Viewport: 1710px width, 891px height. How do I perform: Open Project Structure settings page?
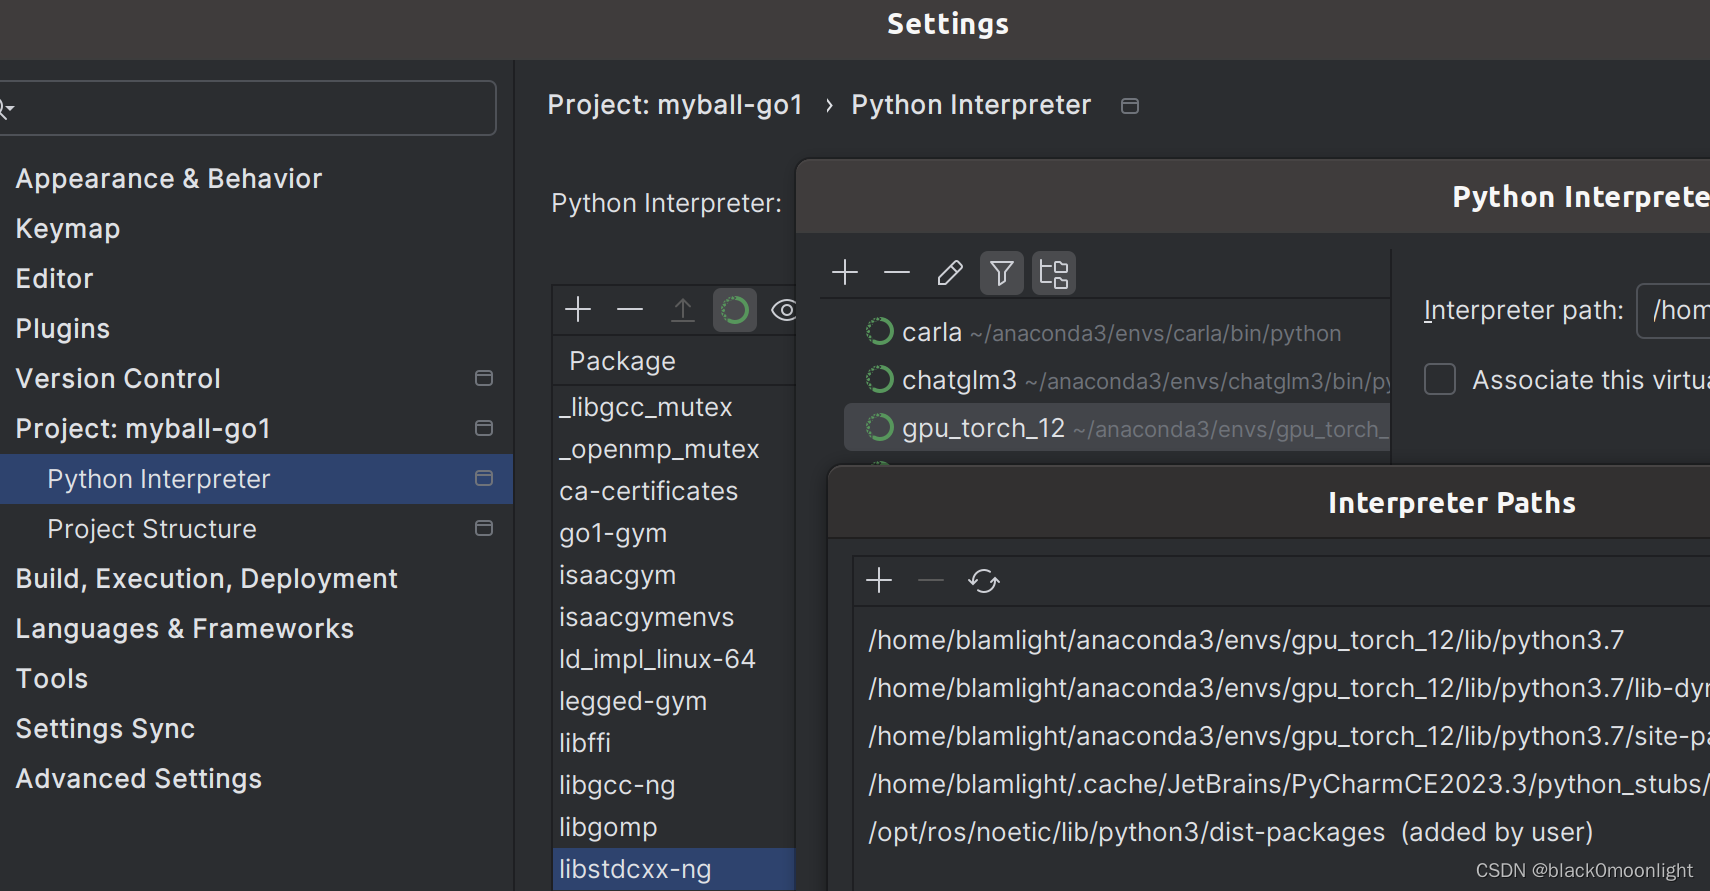(152, 529)
